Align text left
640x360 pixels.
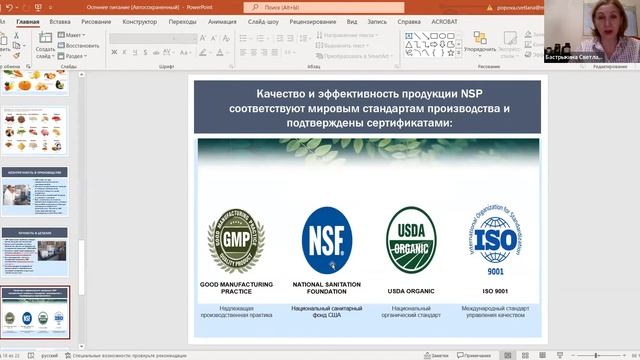pos(243,52)
